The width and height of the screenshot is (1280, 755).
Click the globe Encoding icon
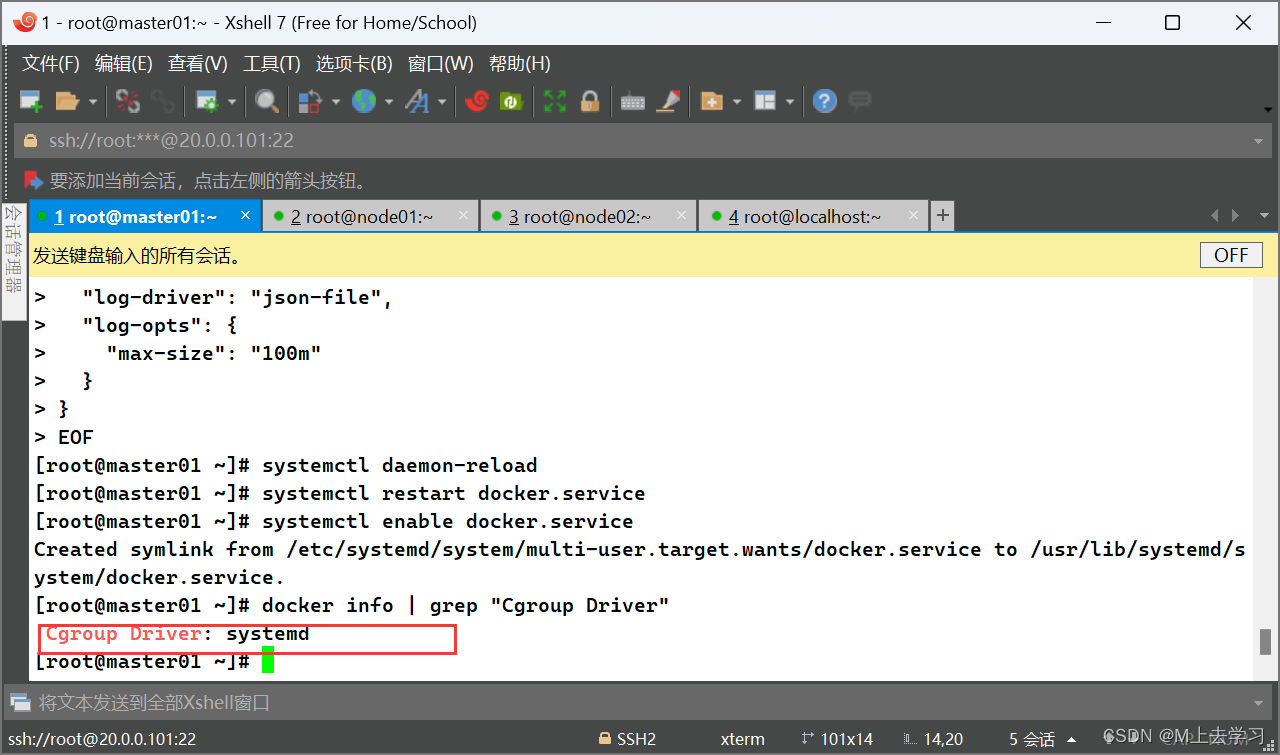pos(364,101)
